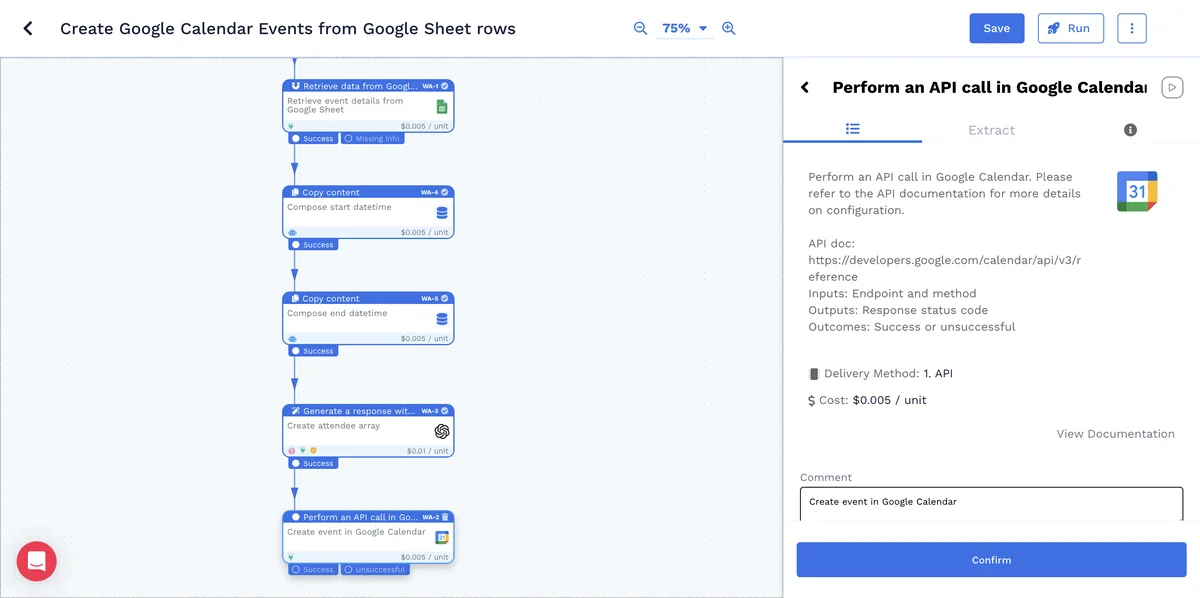The height and width of the screenshot is (598, 1200).
Task: Switch to the Extract tab
Action: tap(991, 130)
